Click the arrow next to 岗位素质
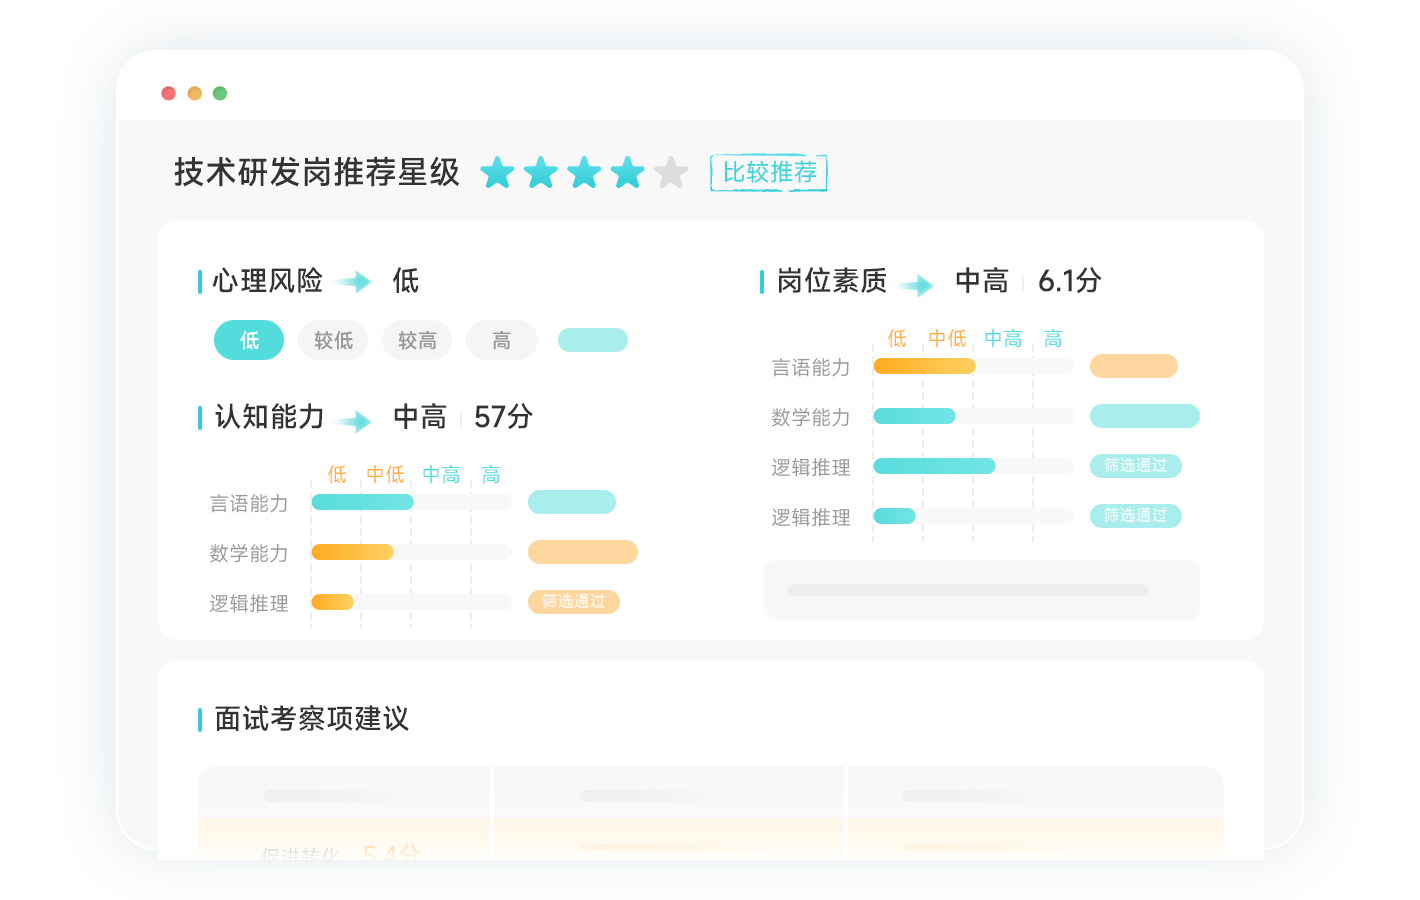Viewport: 1420px width, 900px height. (x=916, y=286)
